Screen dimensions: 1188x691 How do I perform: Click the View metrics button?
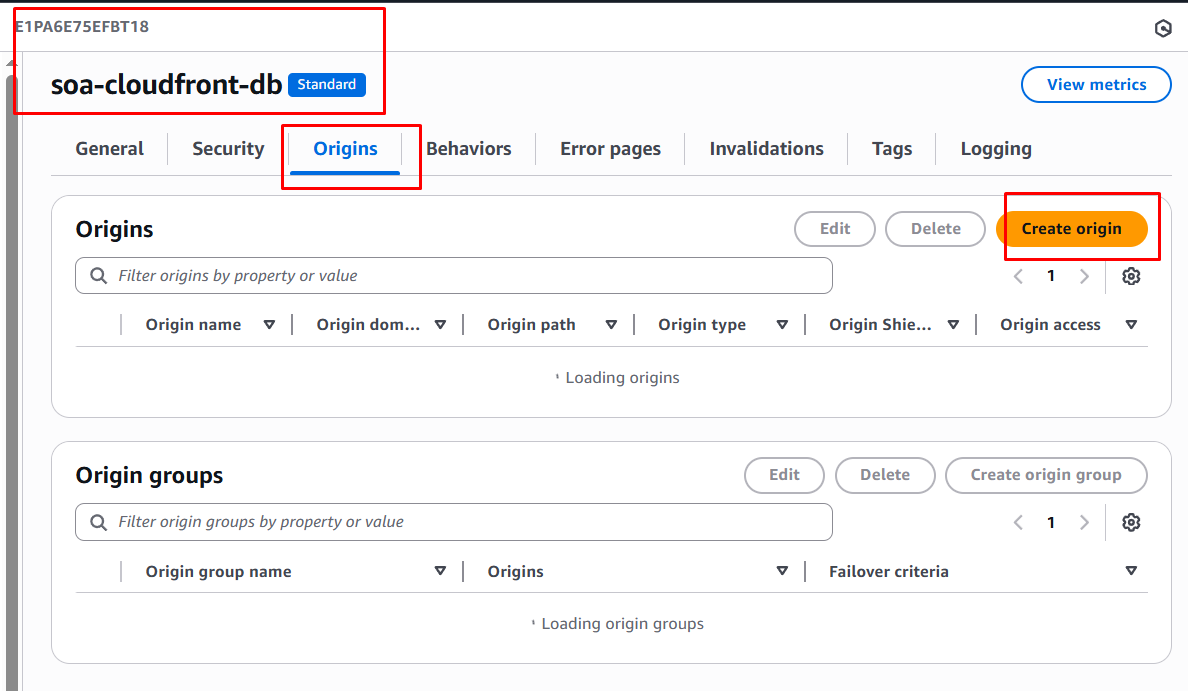click(1096, 85)
